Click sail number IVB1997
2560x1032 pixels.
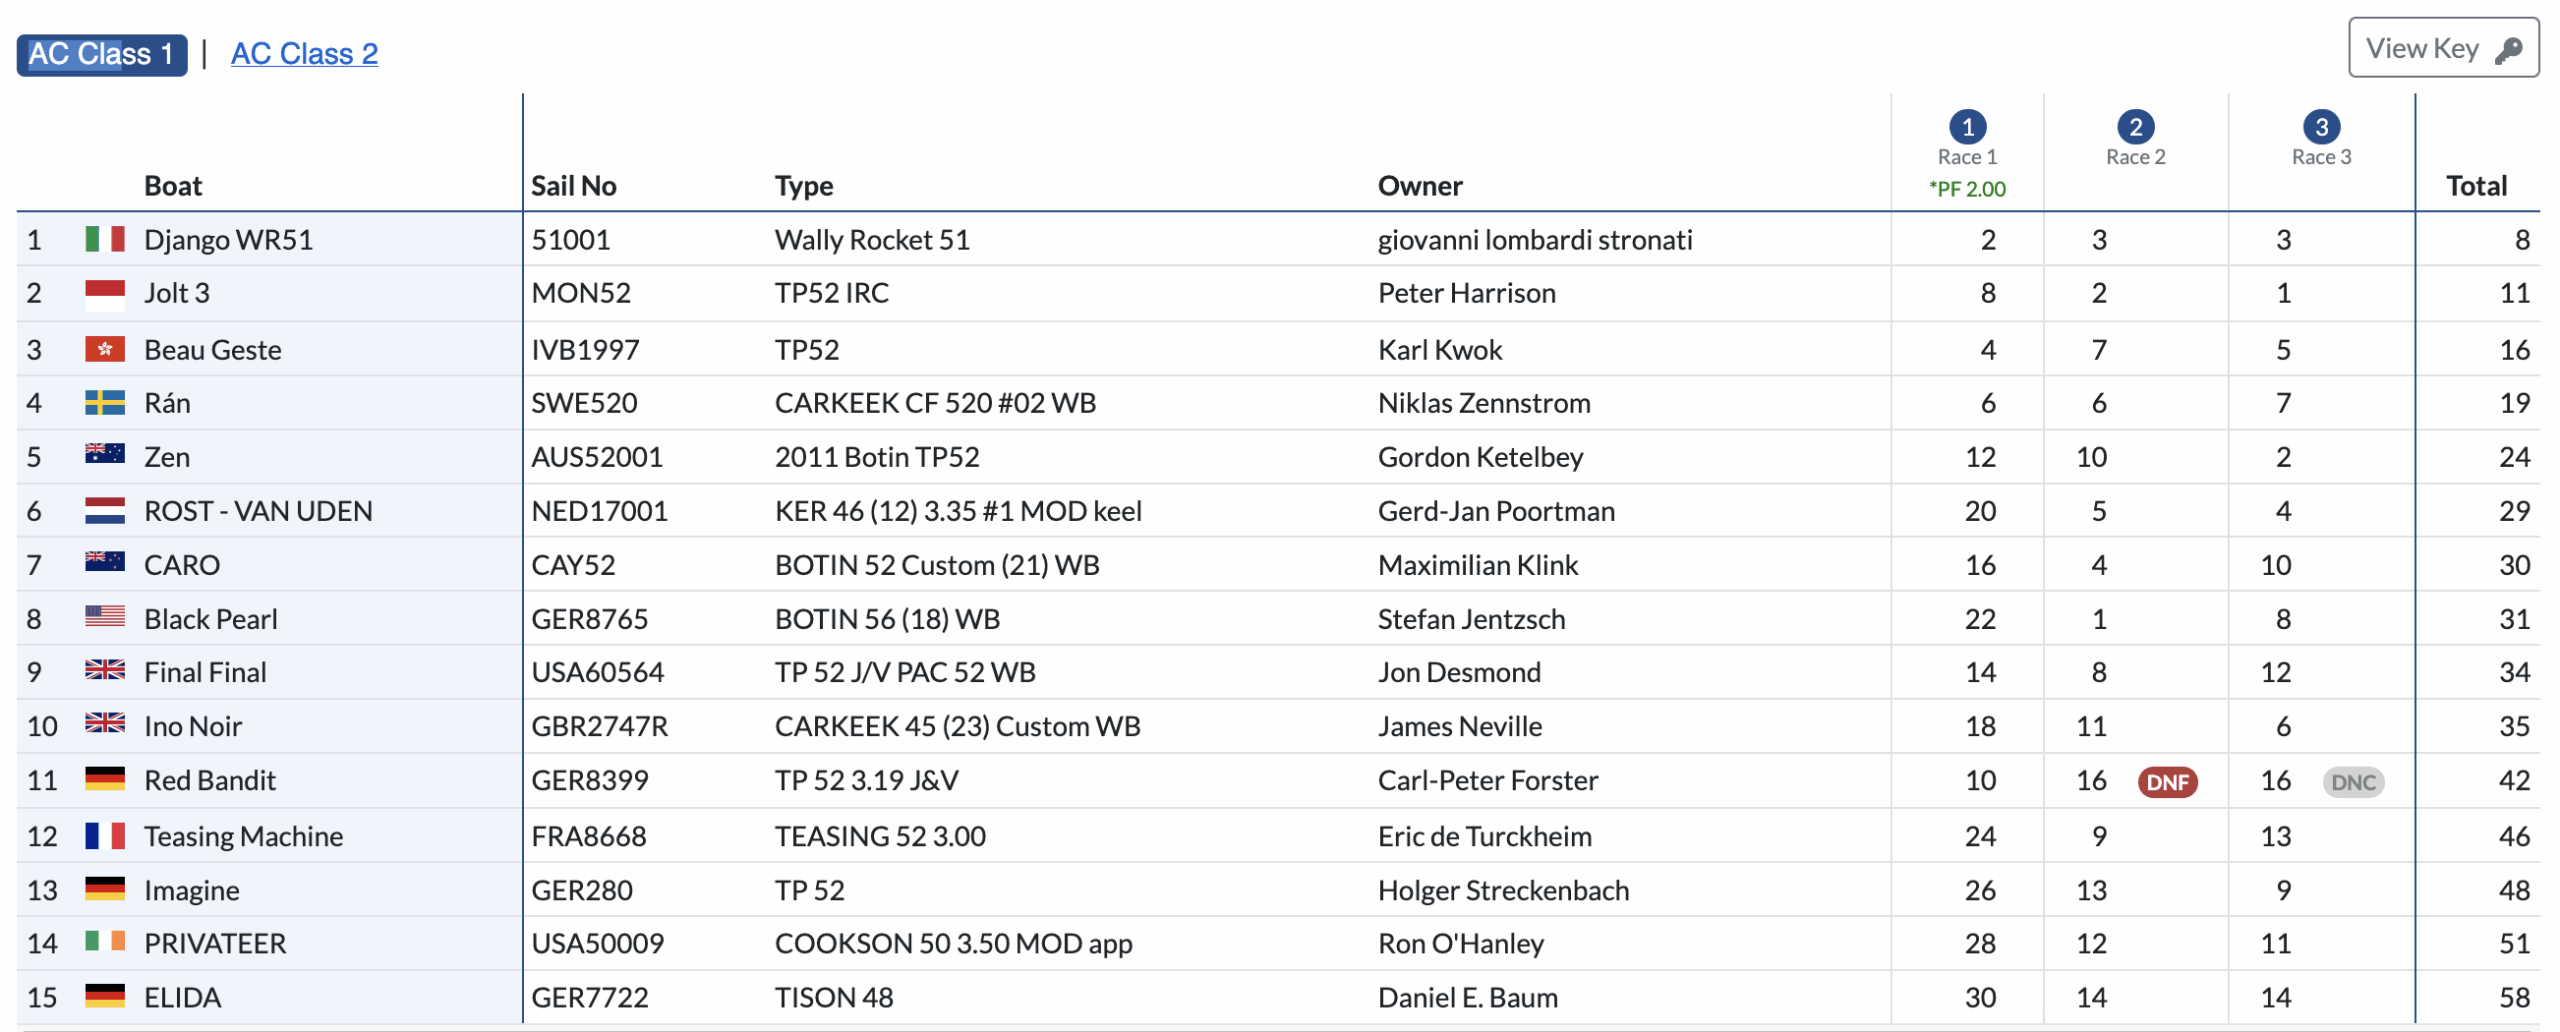pyautogui.click(x=585, y=350)
